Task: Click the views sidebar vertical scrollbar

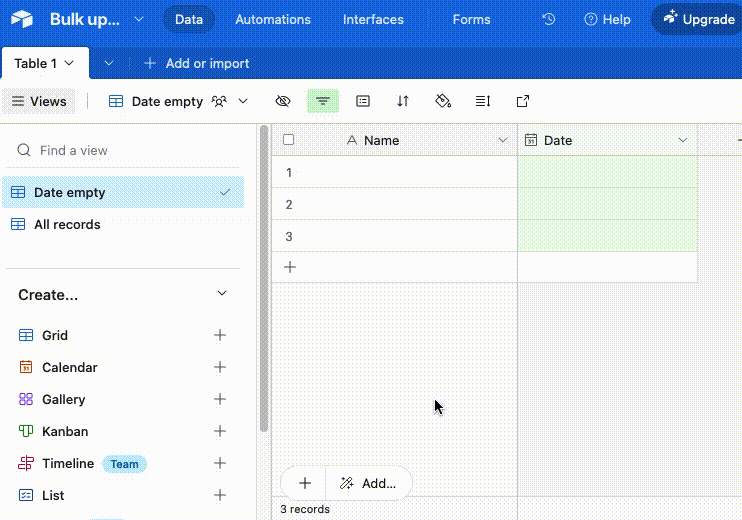Action: pos(264,278)
